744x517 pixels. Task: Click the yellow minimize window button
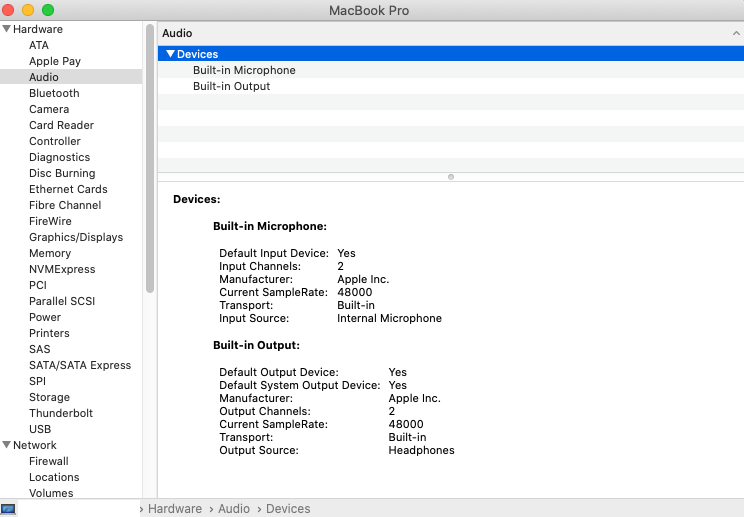pyautogui.click(x=28, y=10)
